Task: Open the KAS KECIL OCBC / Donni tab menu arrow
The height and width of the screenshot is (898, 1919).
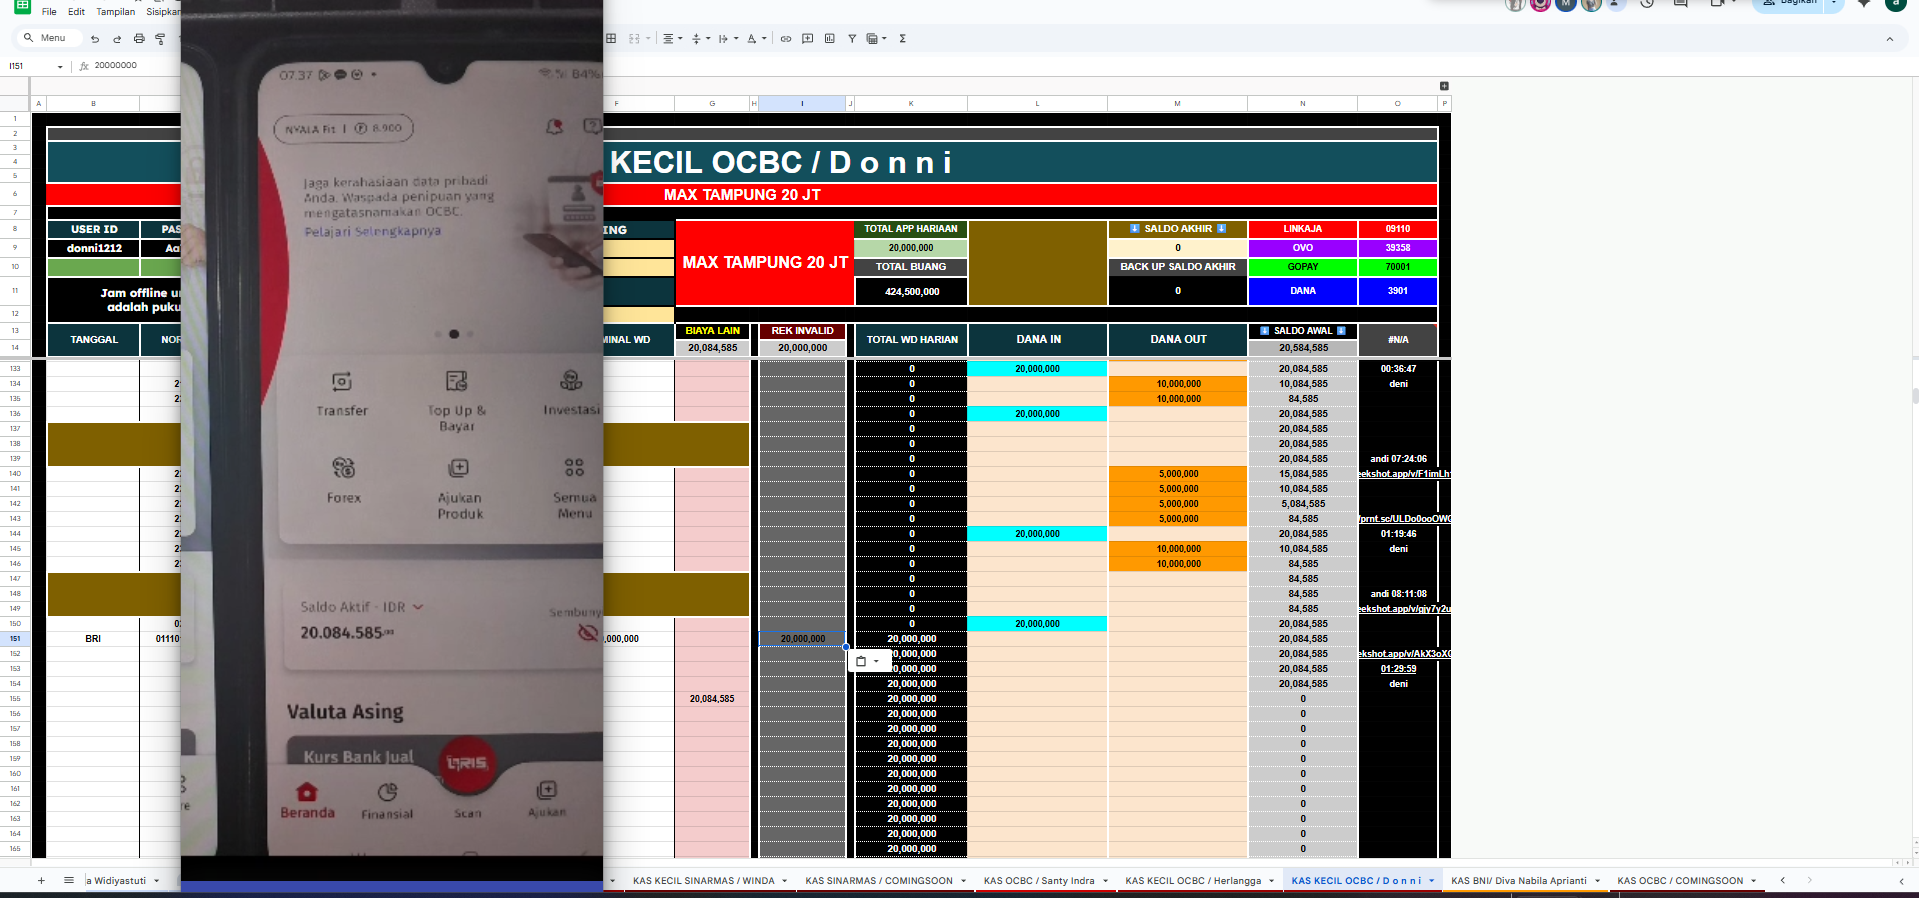Action: click(1432, 881)
